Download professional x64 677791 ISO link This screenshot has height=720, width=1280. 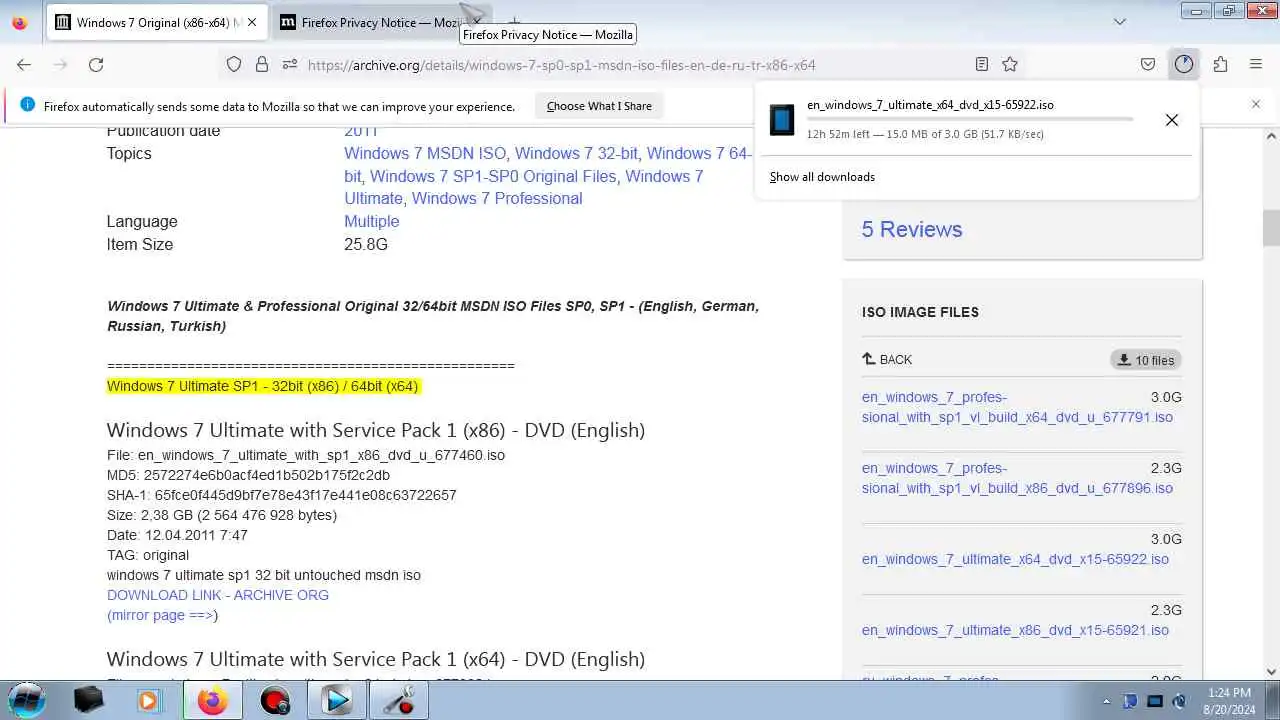coord(1017,407)
